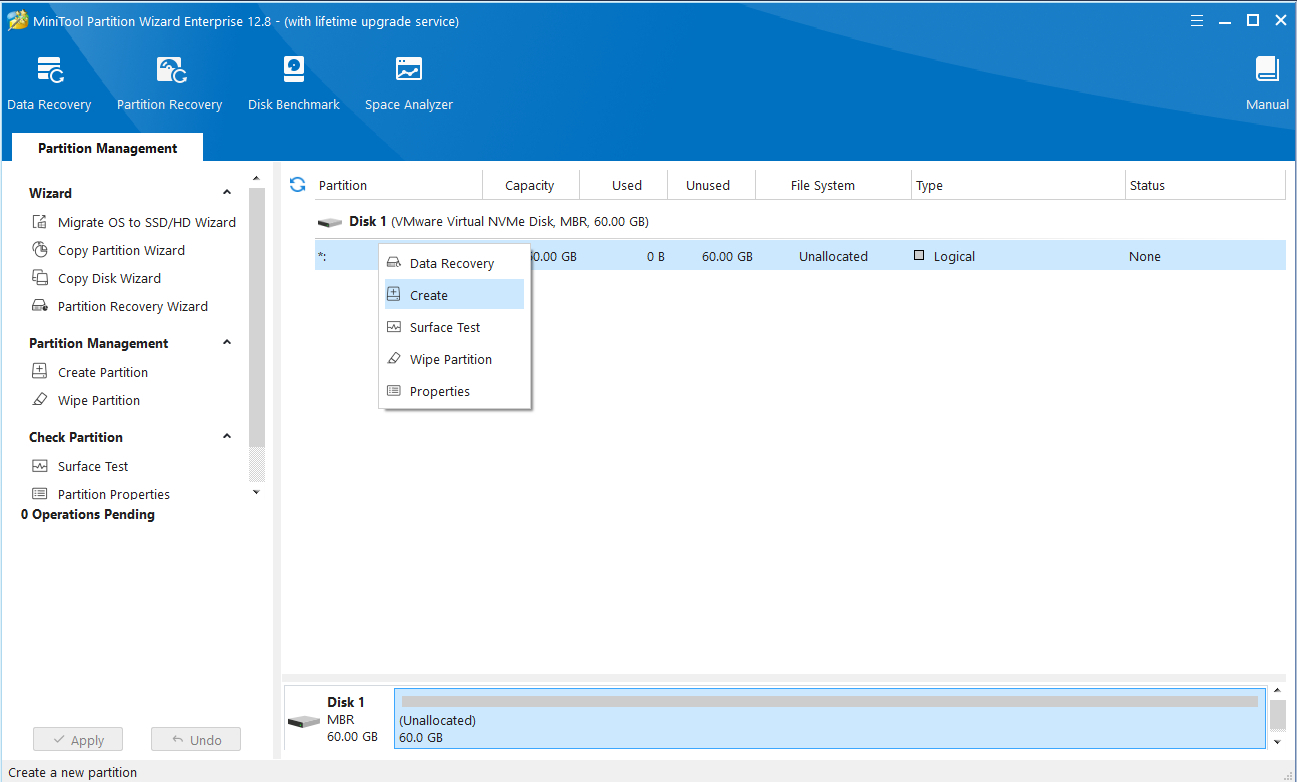This screenshot has width=1297, height=782.
Task: Select Wipe Partition in context menu
Action: tap(450, 359)
